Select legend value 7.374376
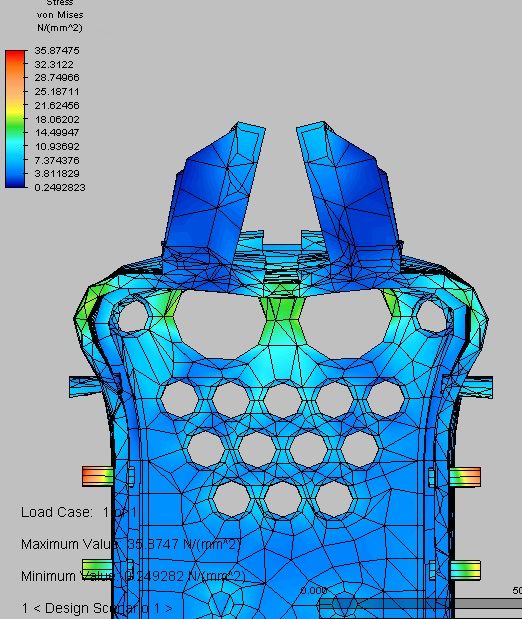Viewport: 522px width, 619px height. tap(57, 160)
